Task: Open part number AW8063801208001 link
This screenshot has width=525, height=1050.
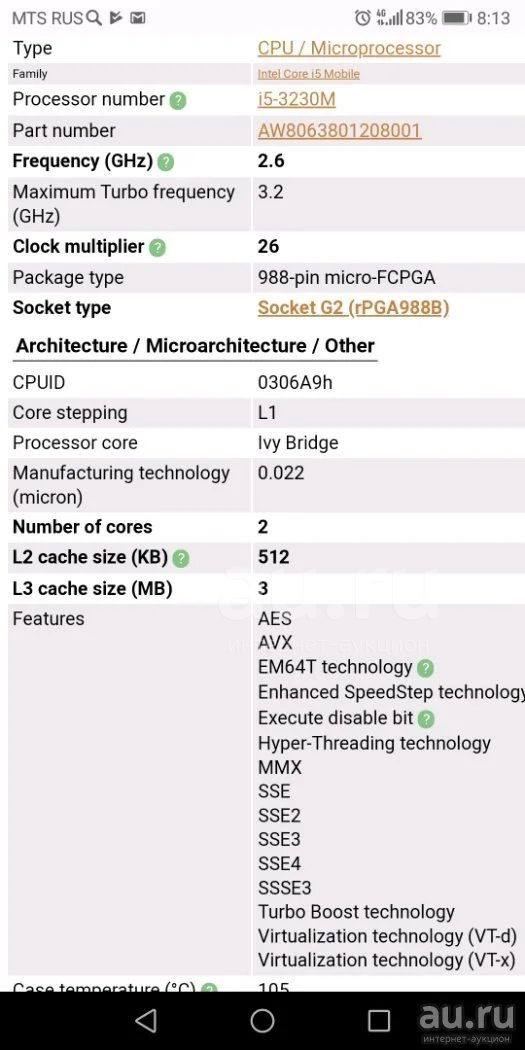Action: coord(340,131)
